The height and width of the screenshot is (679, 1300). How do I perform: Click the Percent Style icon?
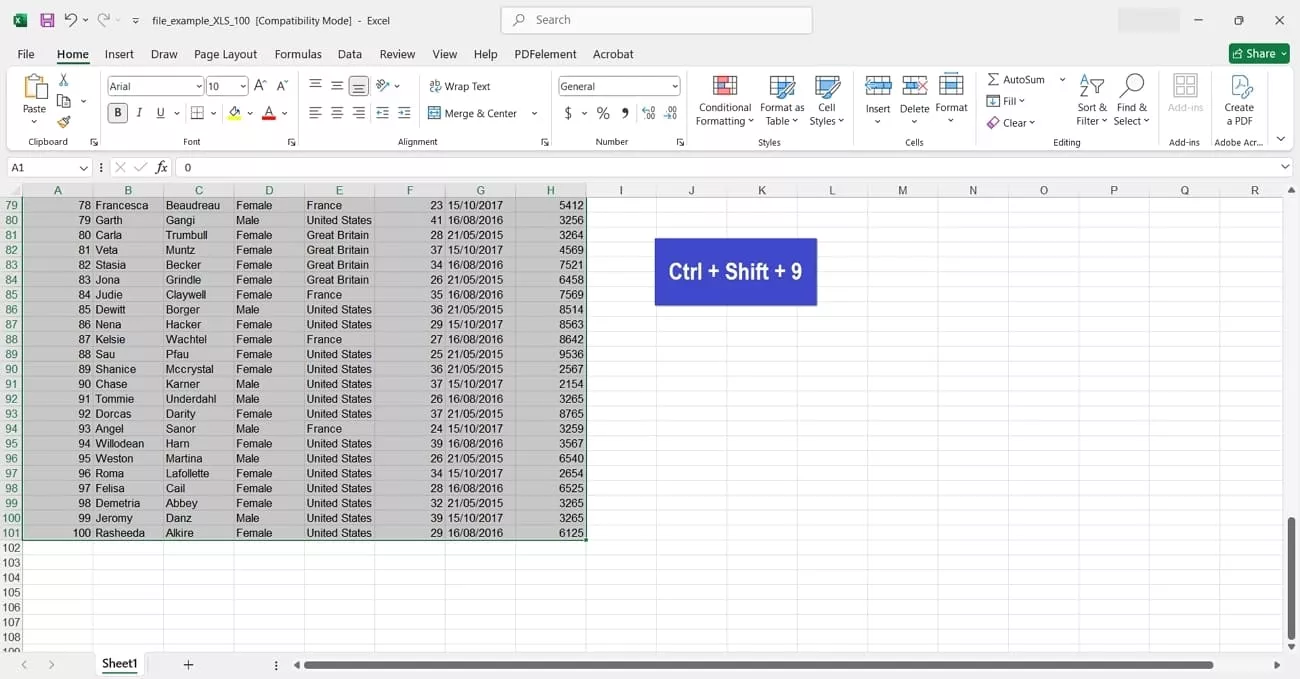[602, 114]
